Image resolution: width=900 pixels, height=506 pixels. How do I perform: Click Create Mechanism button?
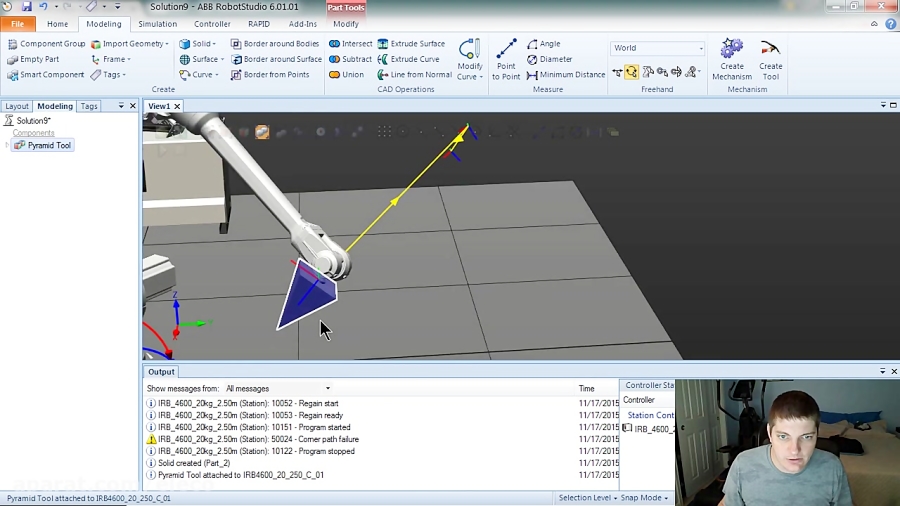tap(732, 60)
